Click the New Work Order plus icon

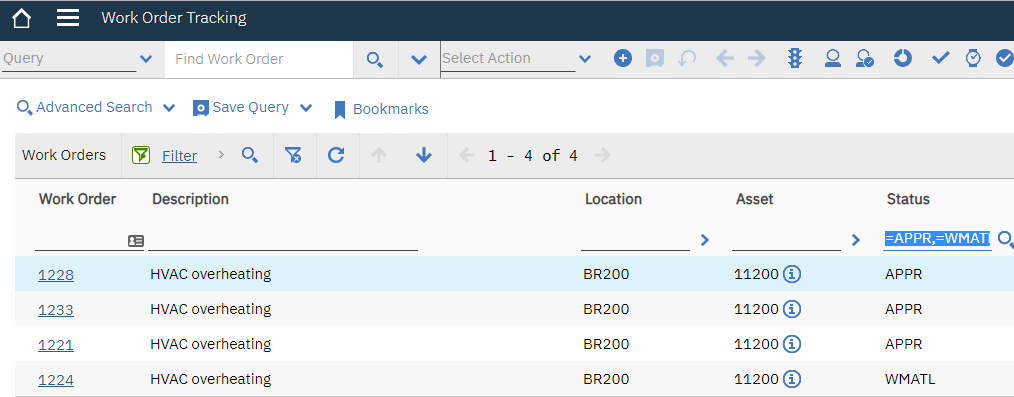click(x=623, y=59)
